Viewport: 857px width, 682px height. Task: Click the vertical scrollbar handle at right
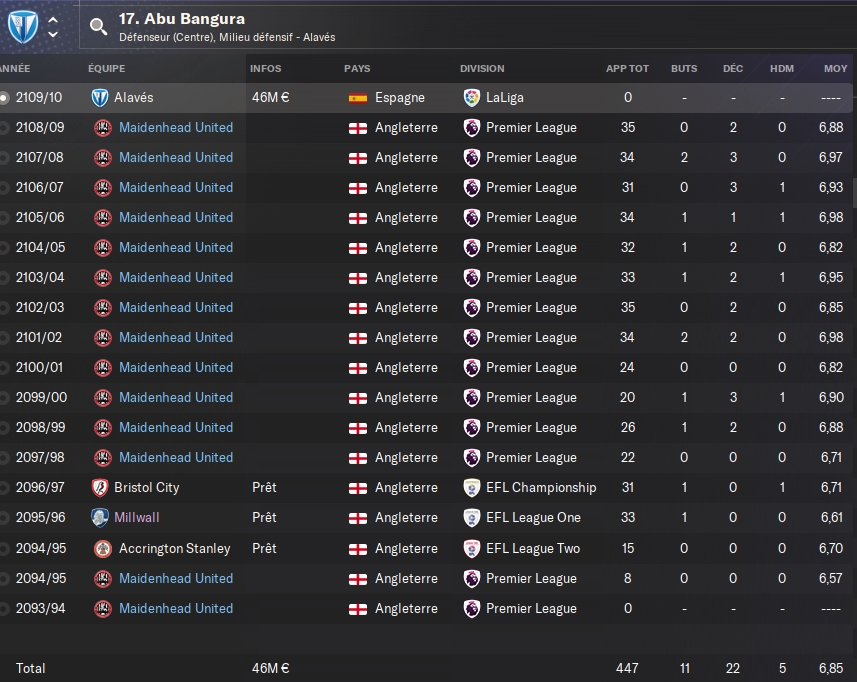pyautogui.click(x=854, y=192)
